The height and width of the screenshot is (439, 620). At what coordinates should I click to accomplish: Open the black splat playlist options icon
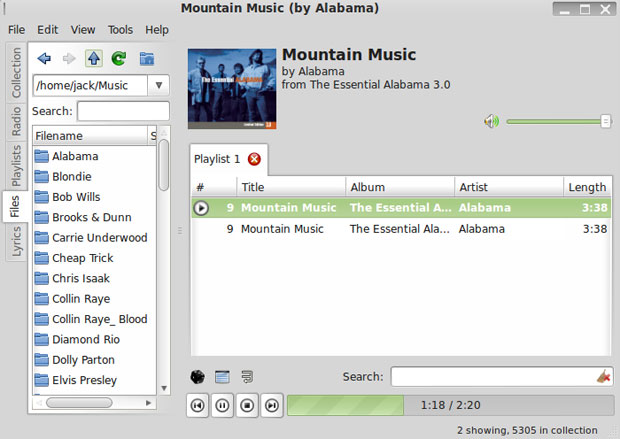(x=198, y=377)
